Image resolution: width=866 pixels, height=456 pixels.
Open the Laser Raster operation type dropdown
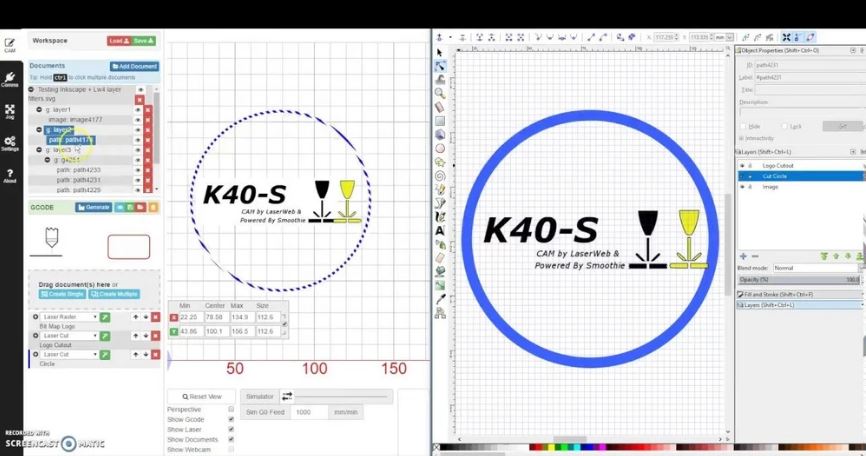pyautogui.click(x=66, y=317)
